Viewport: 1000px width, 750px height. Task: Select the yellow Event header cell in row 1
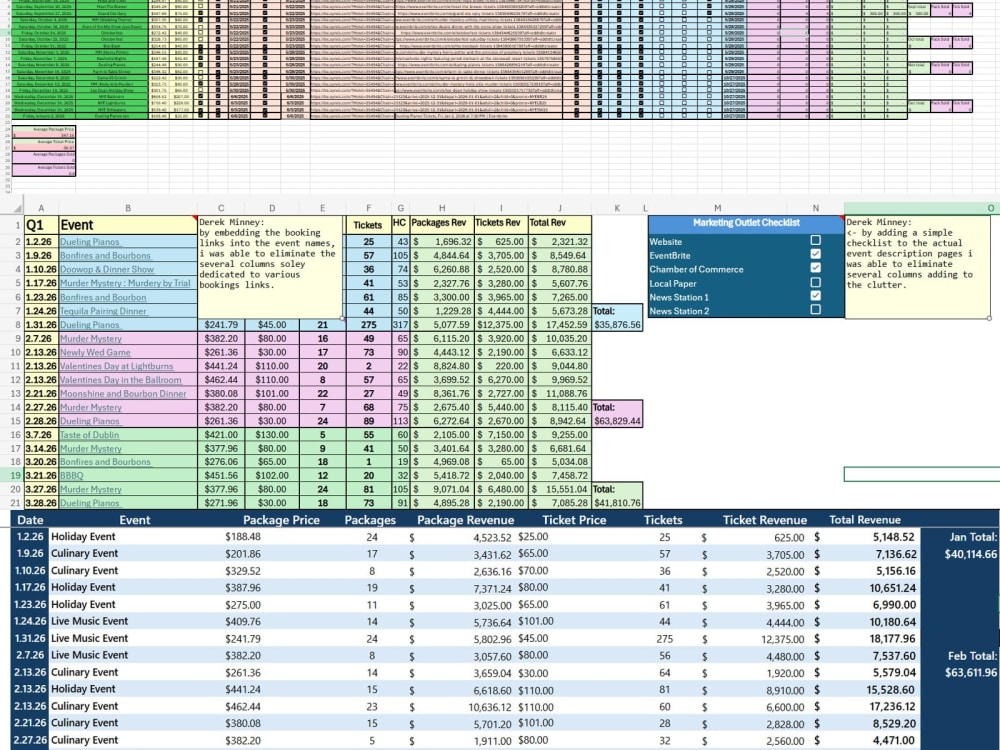[x=128, y=225]
